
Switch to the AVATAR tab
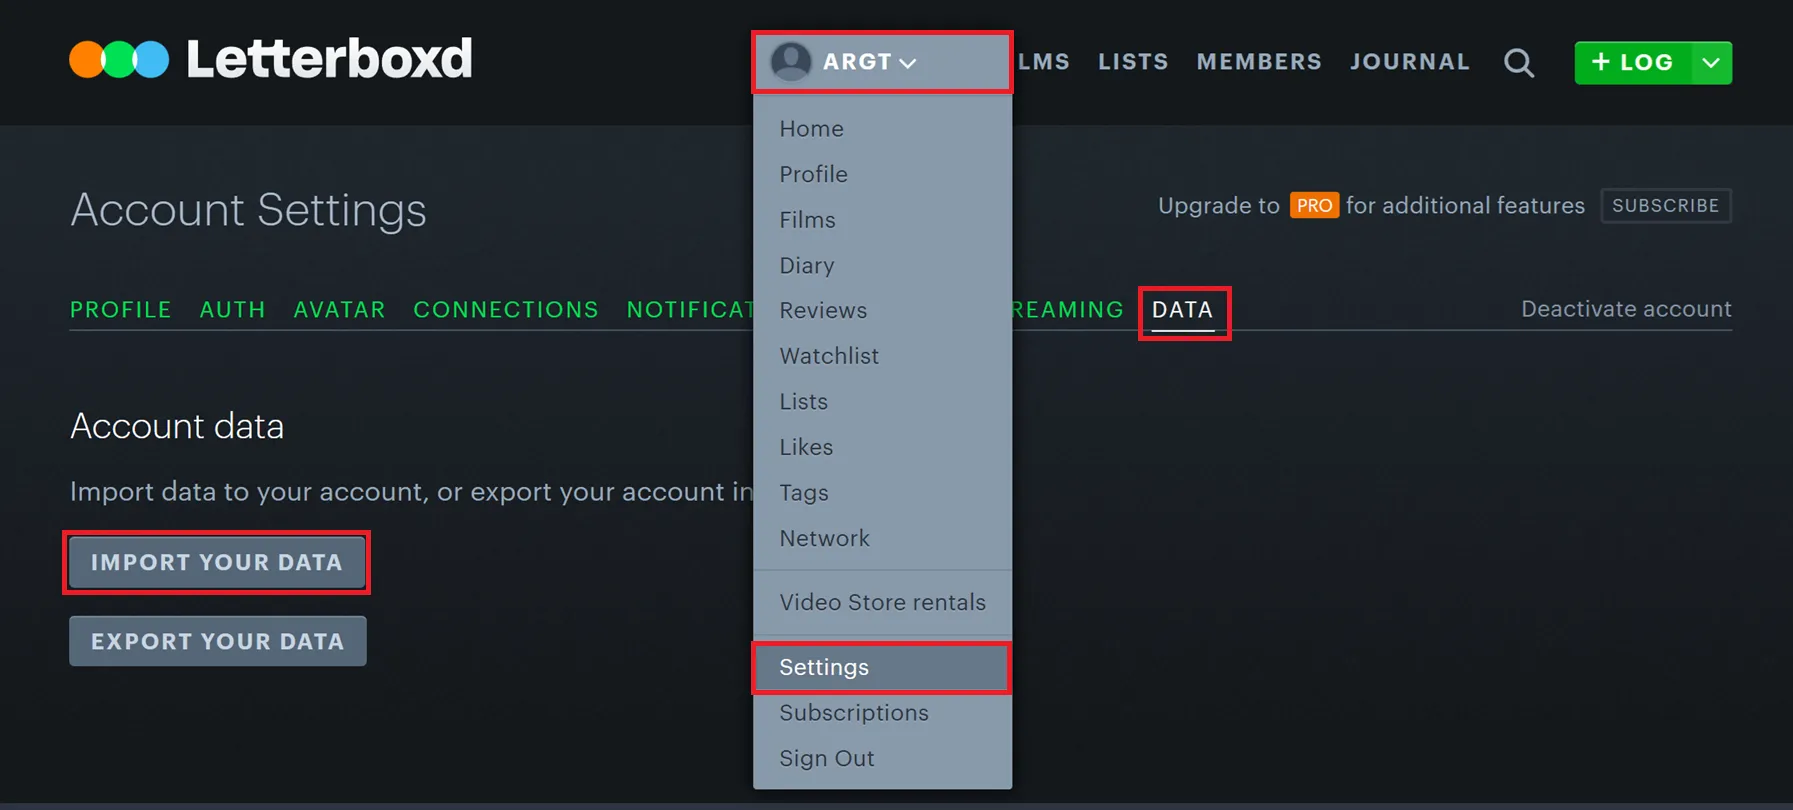(x=339, y=309)
